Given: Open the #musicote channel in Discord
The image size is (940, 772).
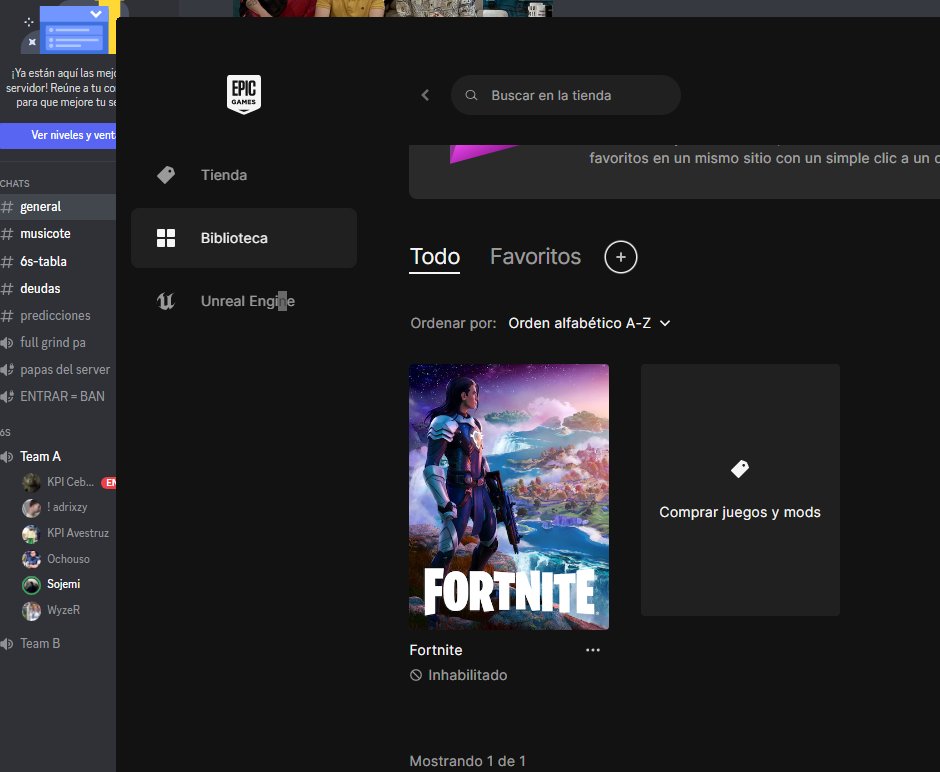Looking at the screenshot, I should pyautogui.click(x=58, y=234).
